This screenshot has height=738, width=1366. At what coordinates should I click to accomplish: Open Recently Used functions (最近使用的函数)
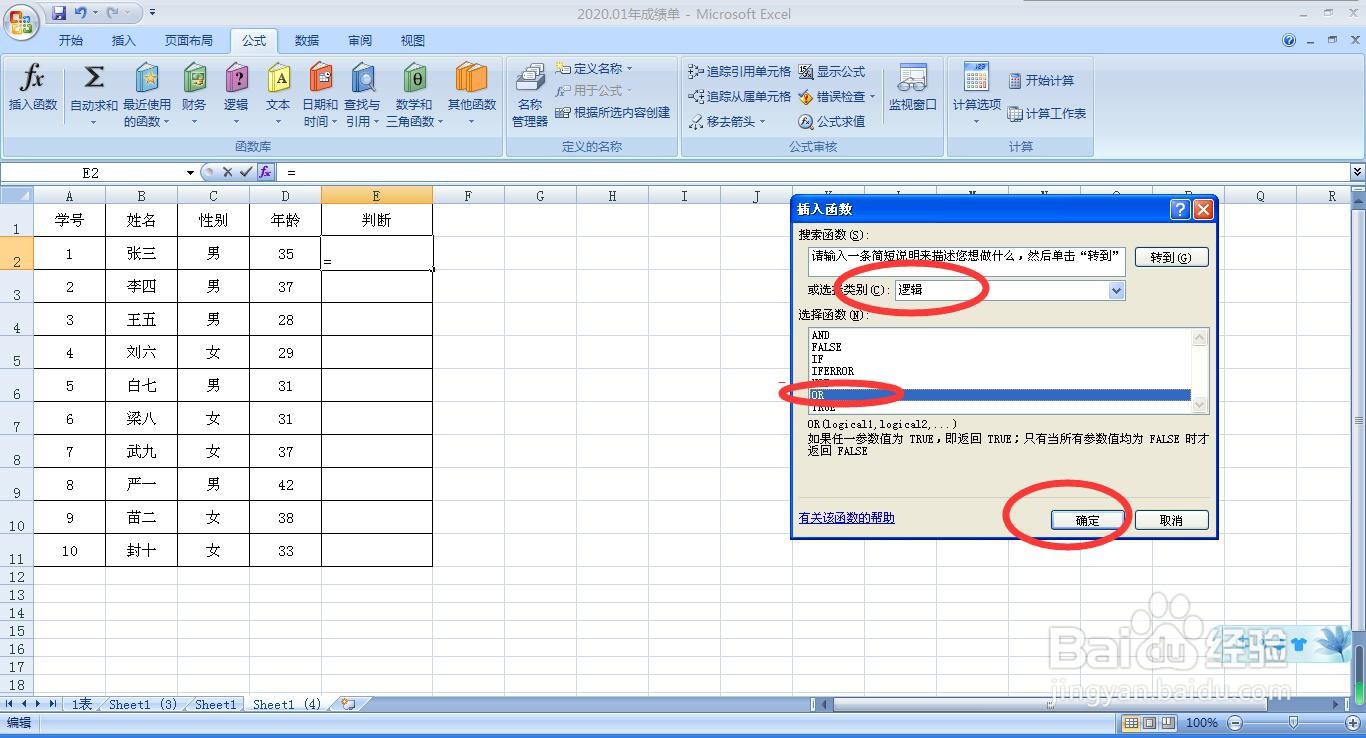tap(147, 95)
